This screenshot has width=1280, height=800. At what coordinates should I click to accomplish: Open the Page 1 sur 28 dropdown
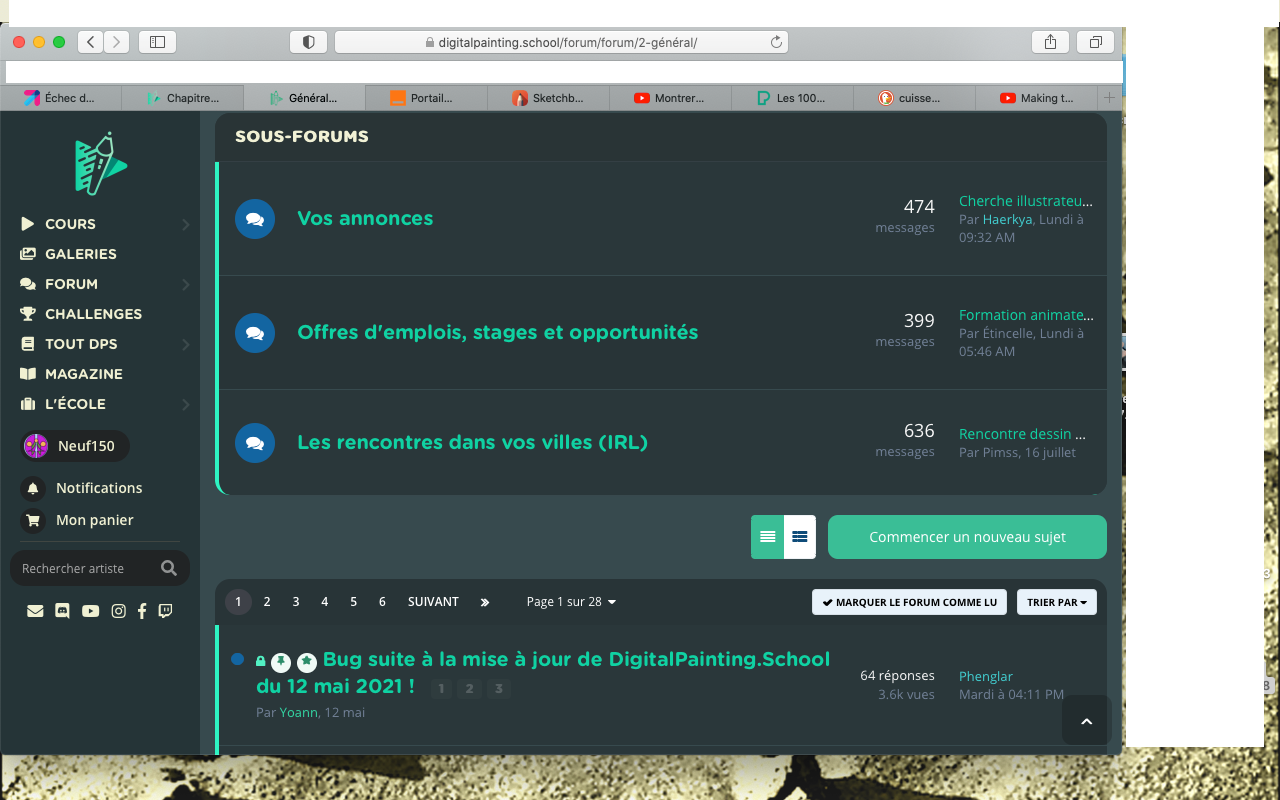[571, 602]
